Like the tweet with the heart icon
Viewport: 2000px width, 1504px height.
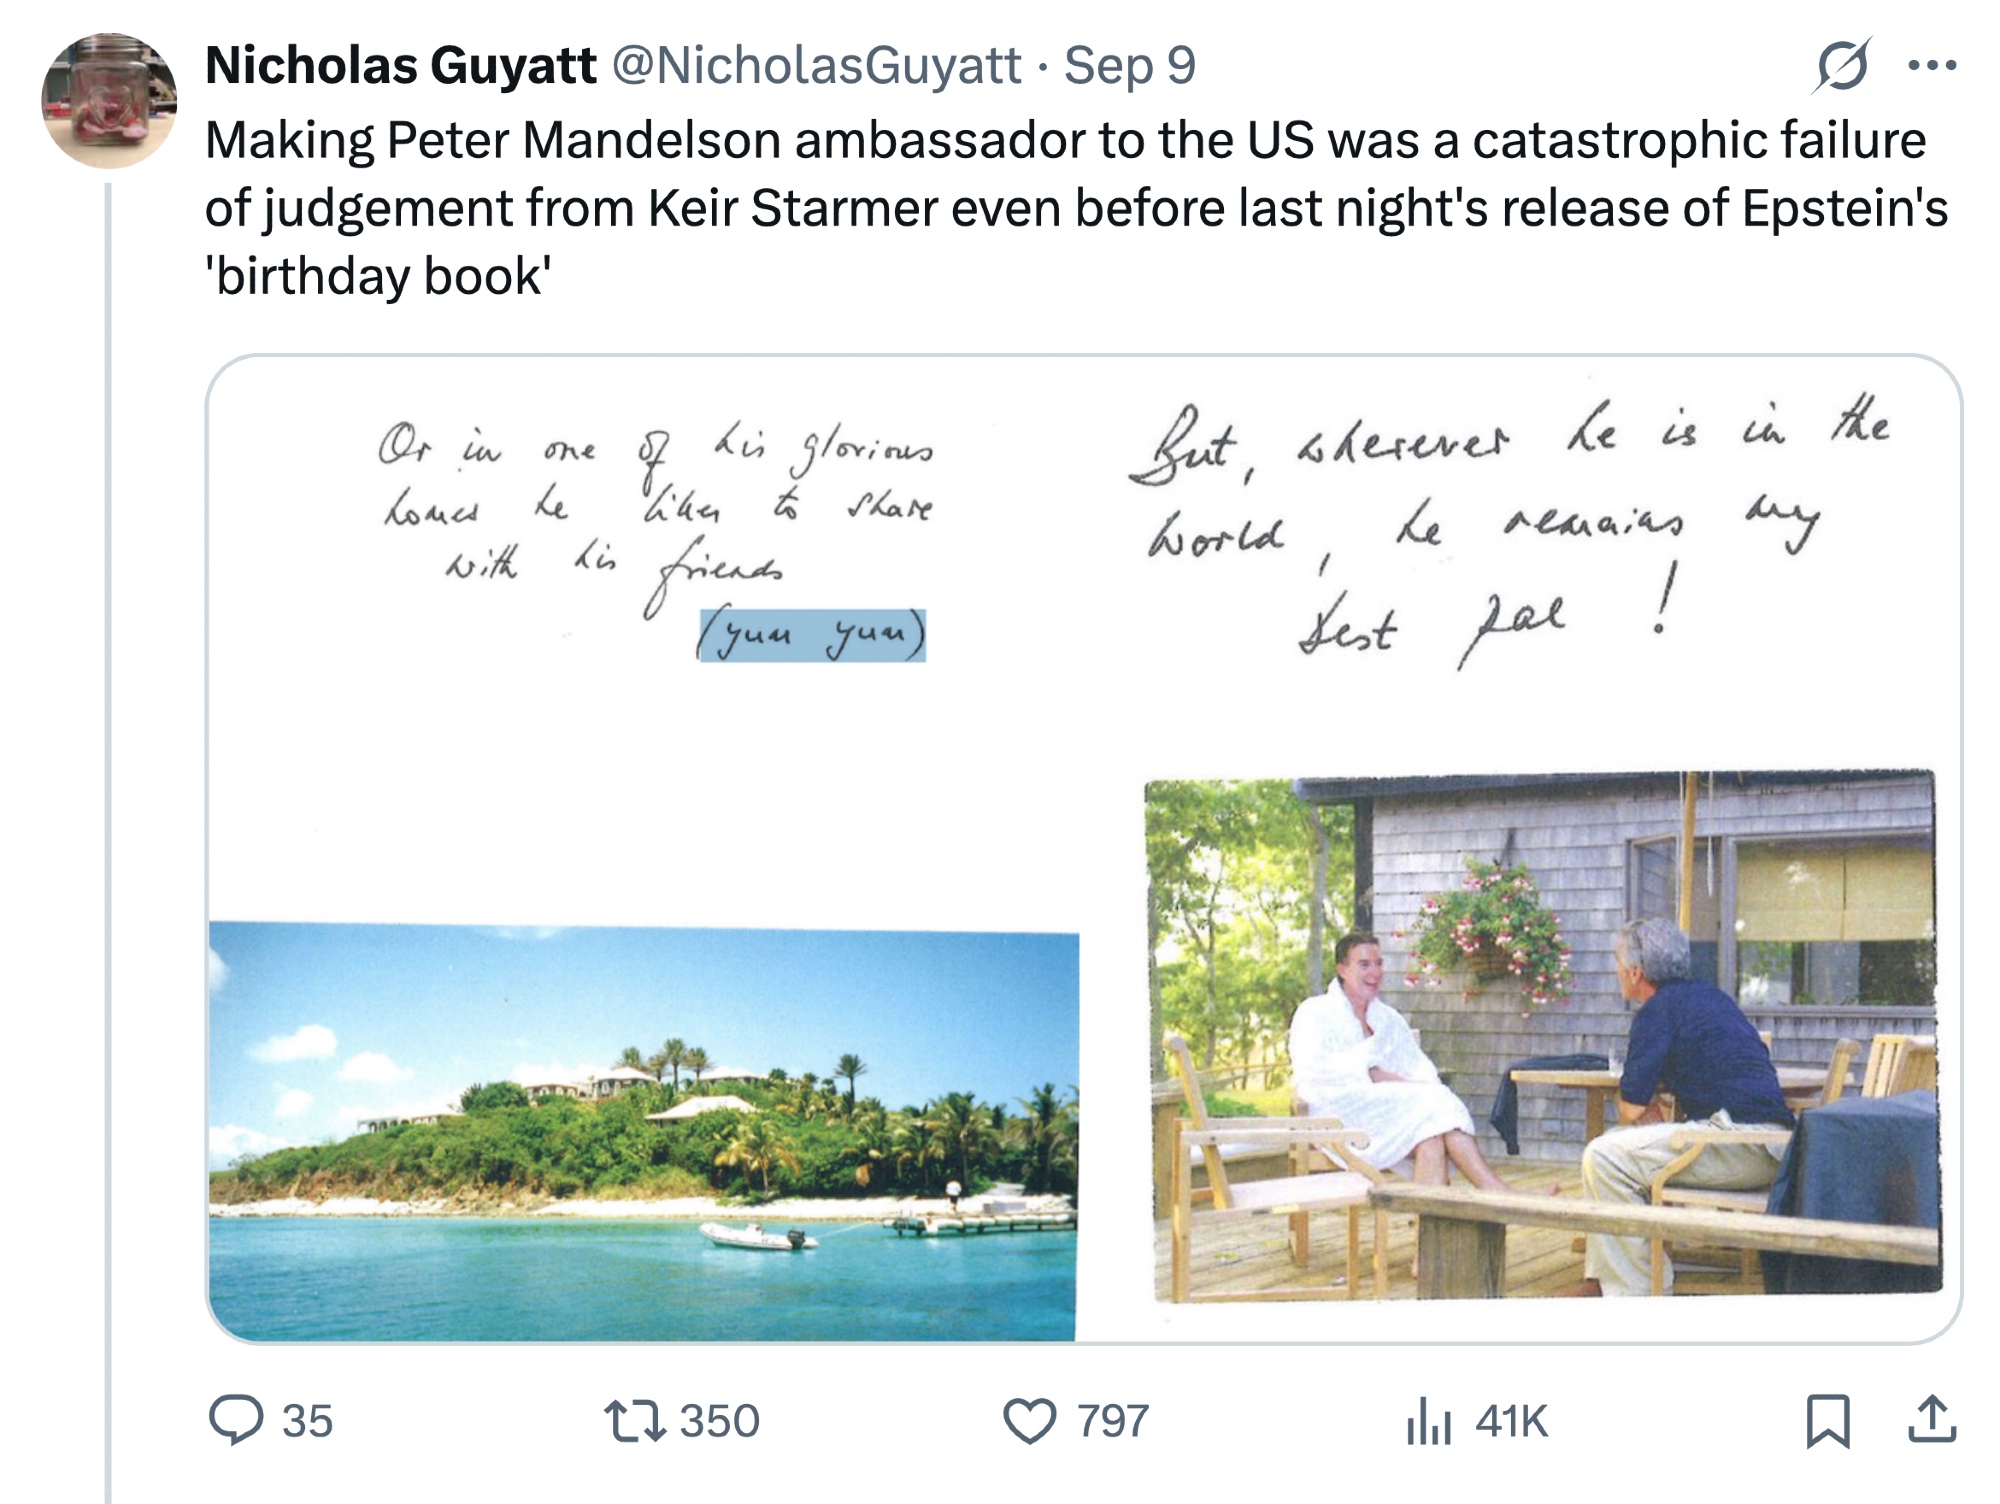pos(1029,1420)
